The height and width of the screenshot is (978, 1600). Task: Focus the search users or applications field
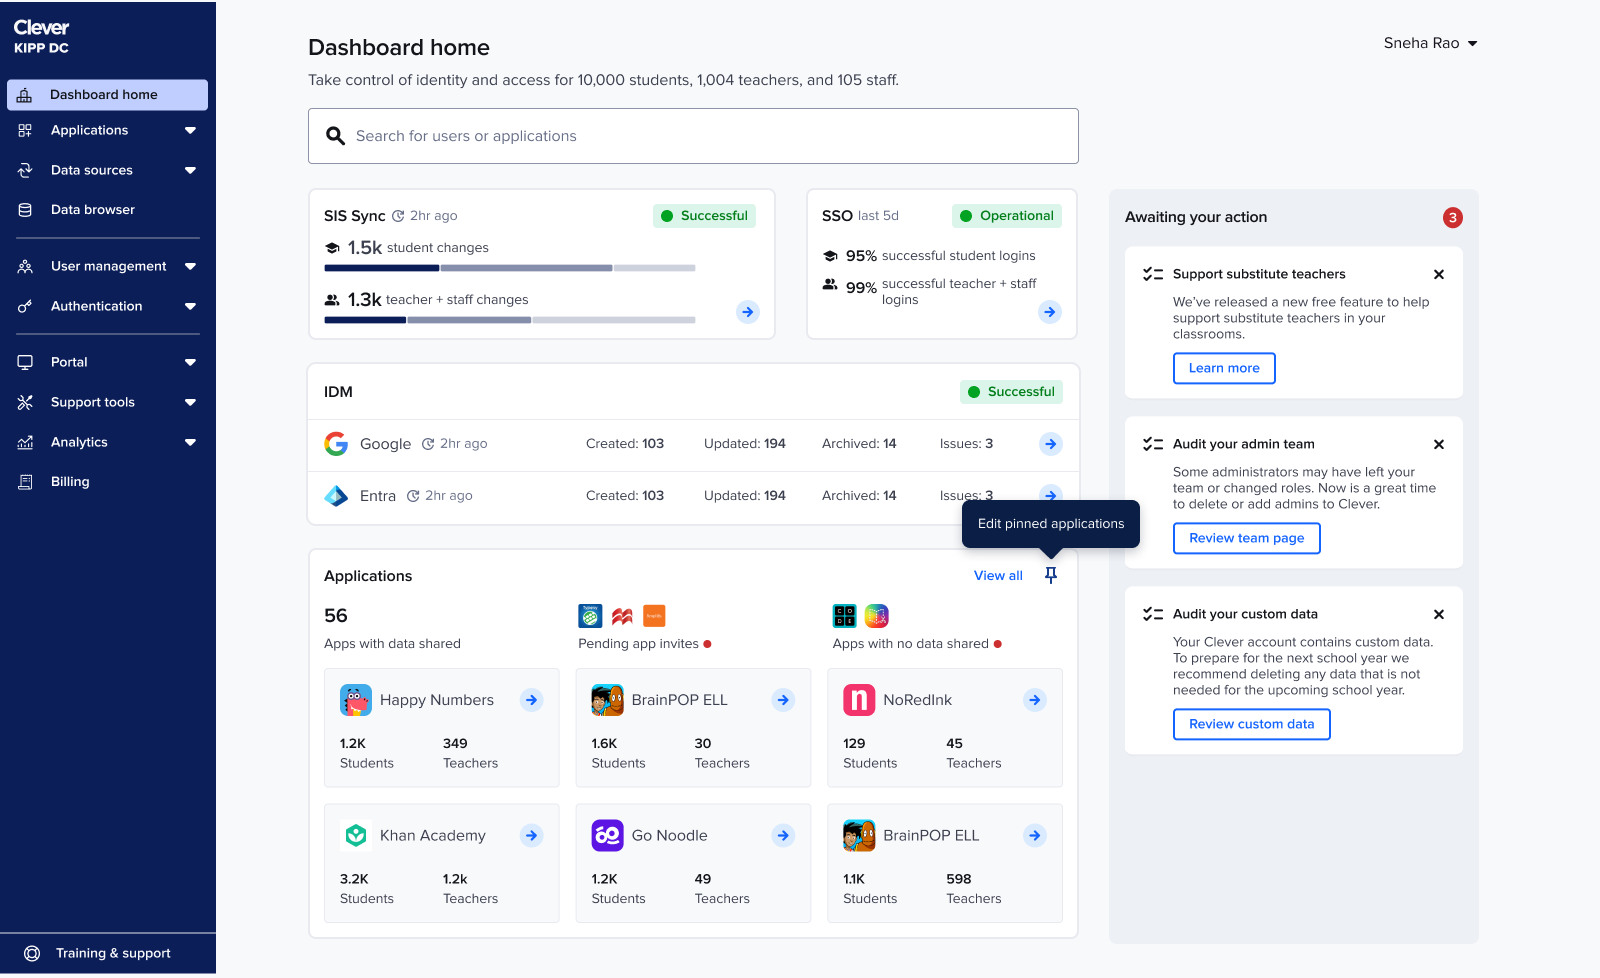click(693, 136)
